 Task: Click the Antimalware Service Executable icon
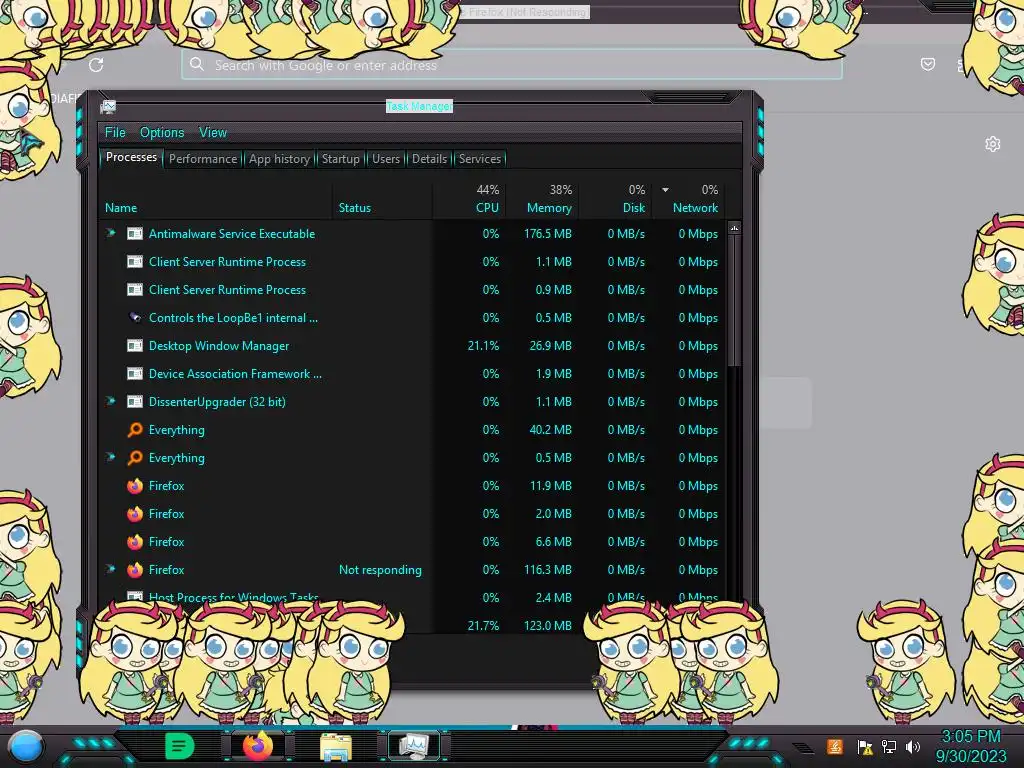click(135, 234)
